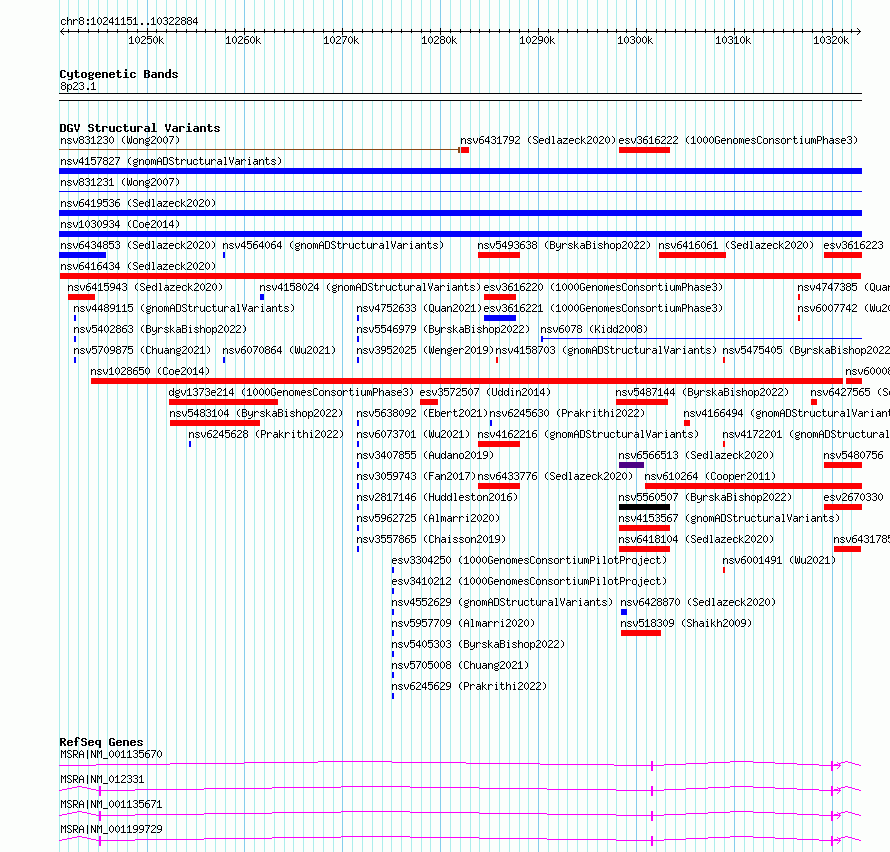The width and height of the screenshot is (890, 852).
Task: Click nsv4158703 (gnomADStructuralVariants) label
Action: (x=606, y=350)
